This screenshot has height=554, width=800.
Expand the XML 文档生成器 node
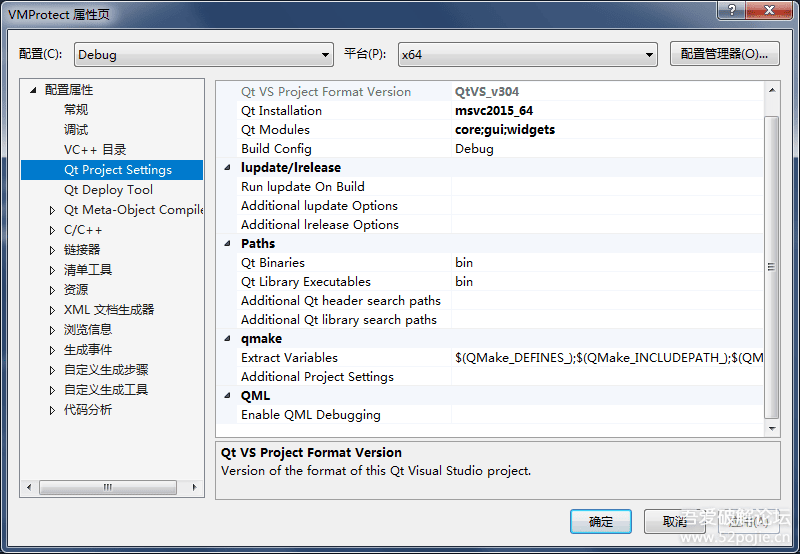point(52,310)
